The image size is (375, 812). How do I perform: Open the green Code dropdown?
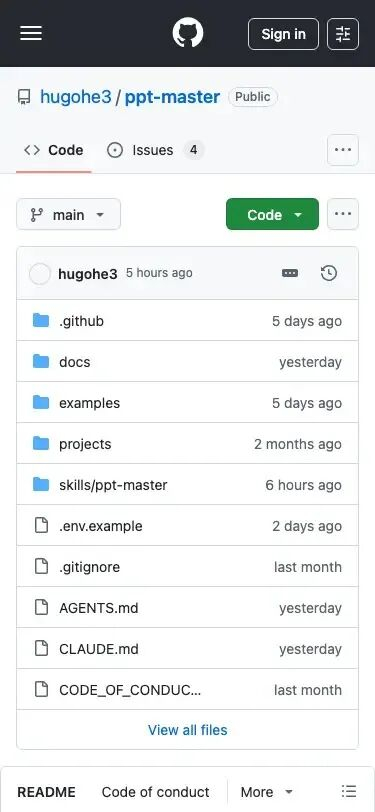point(272,214)
